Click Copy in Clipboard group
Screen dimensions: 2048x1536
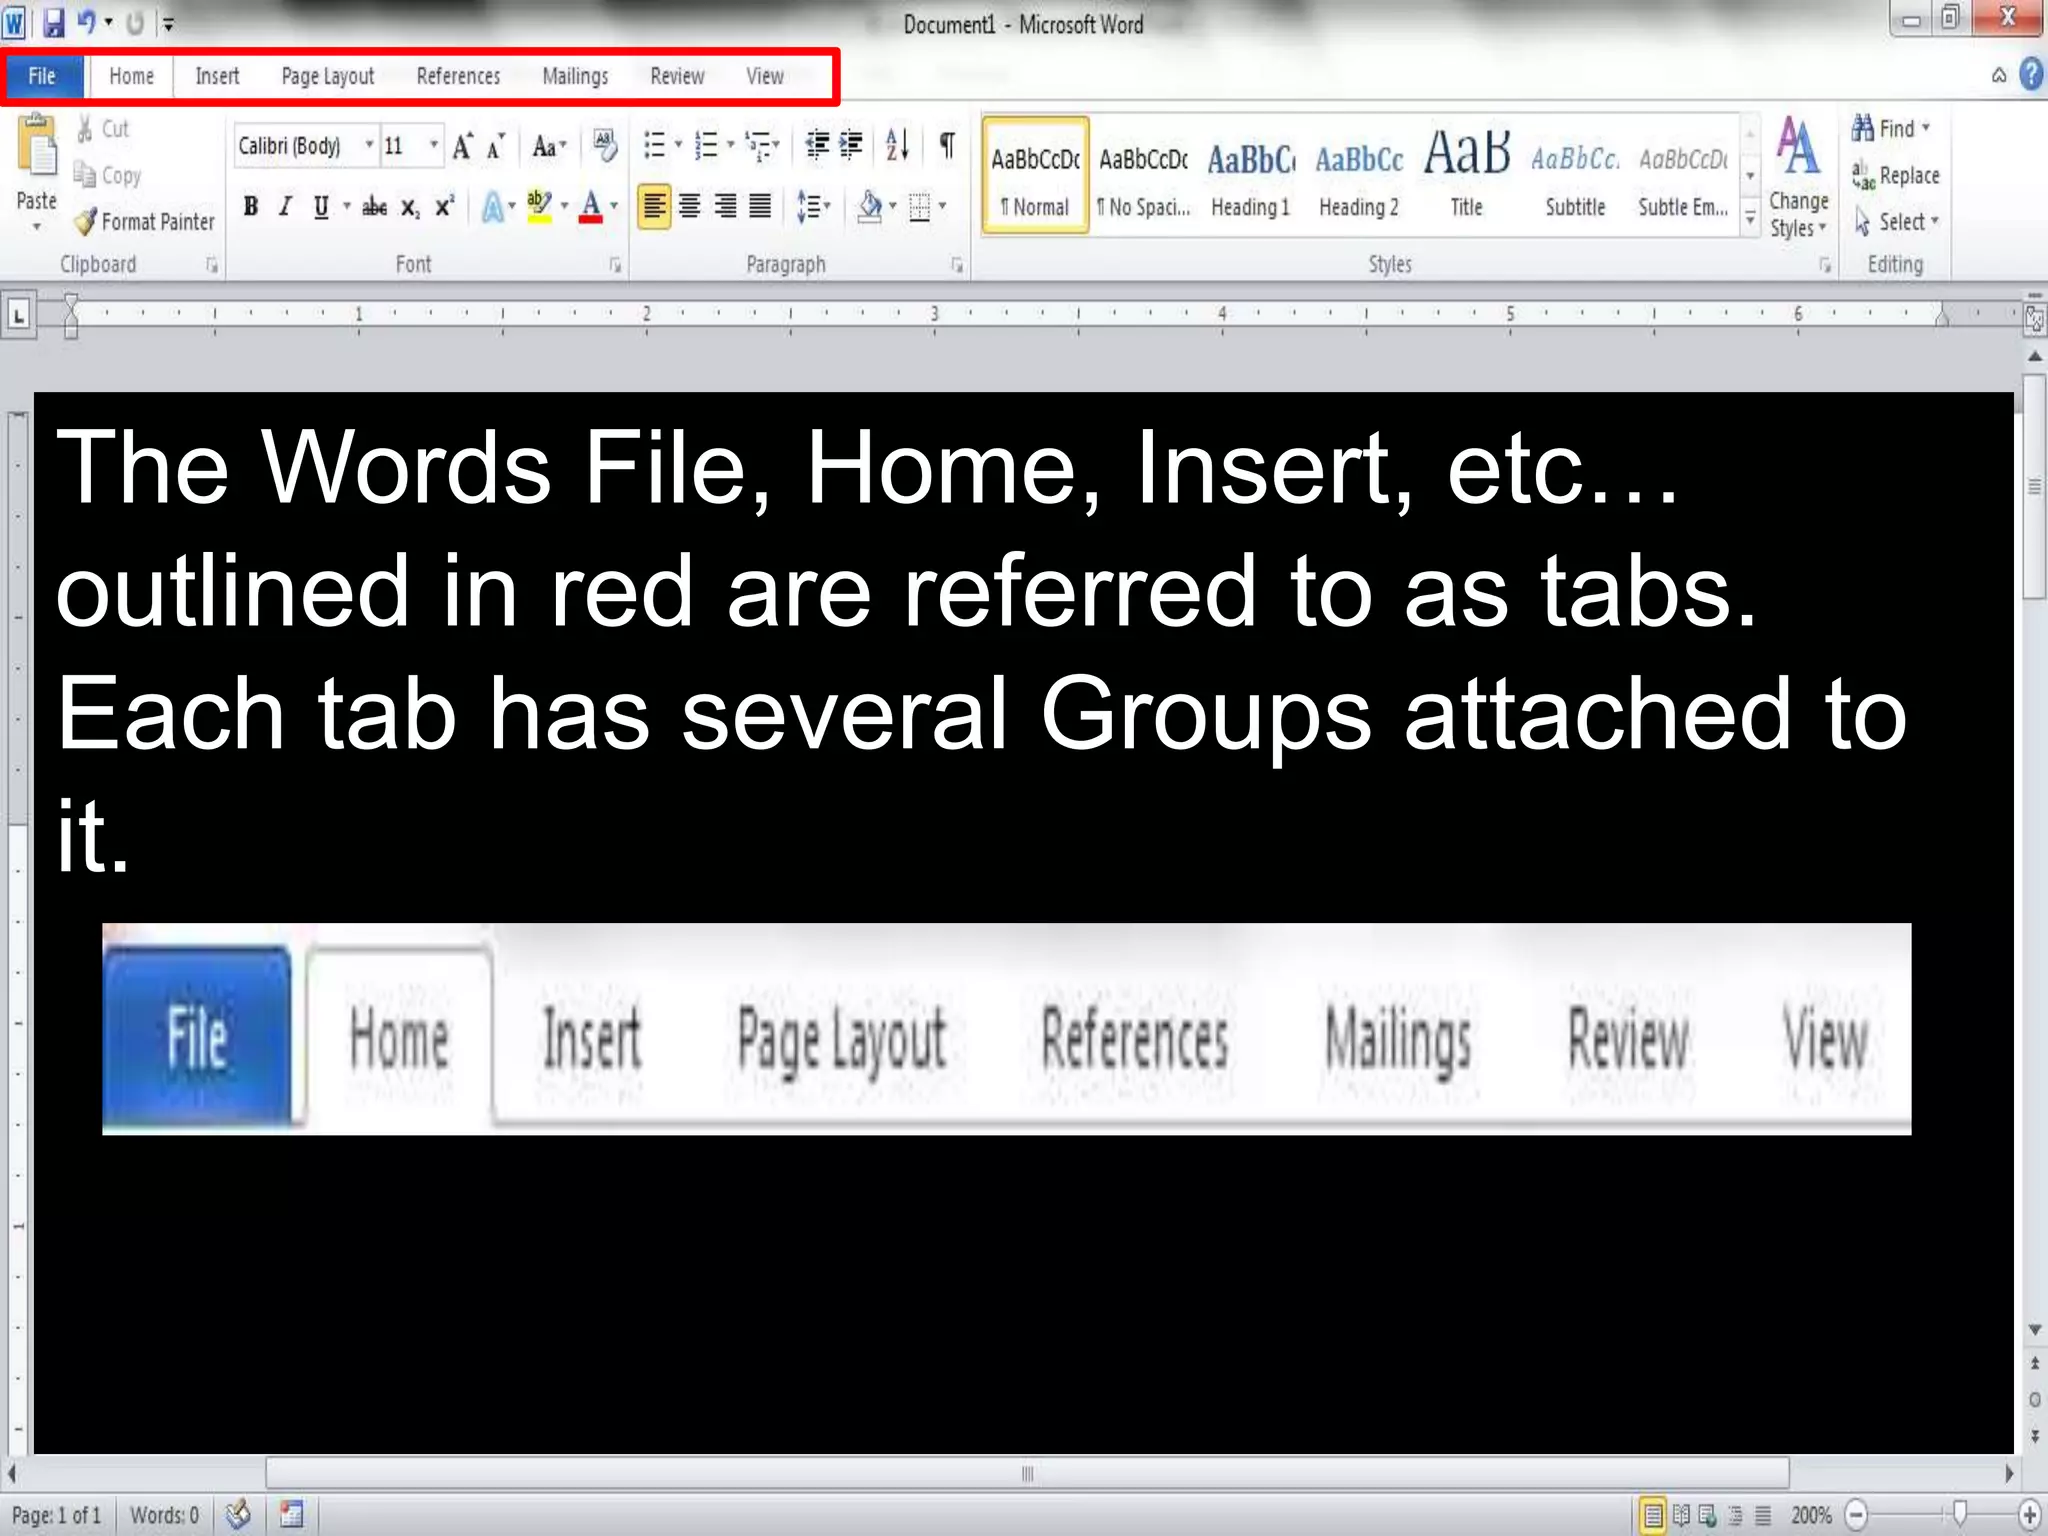108,176
